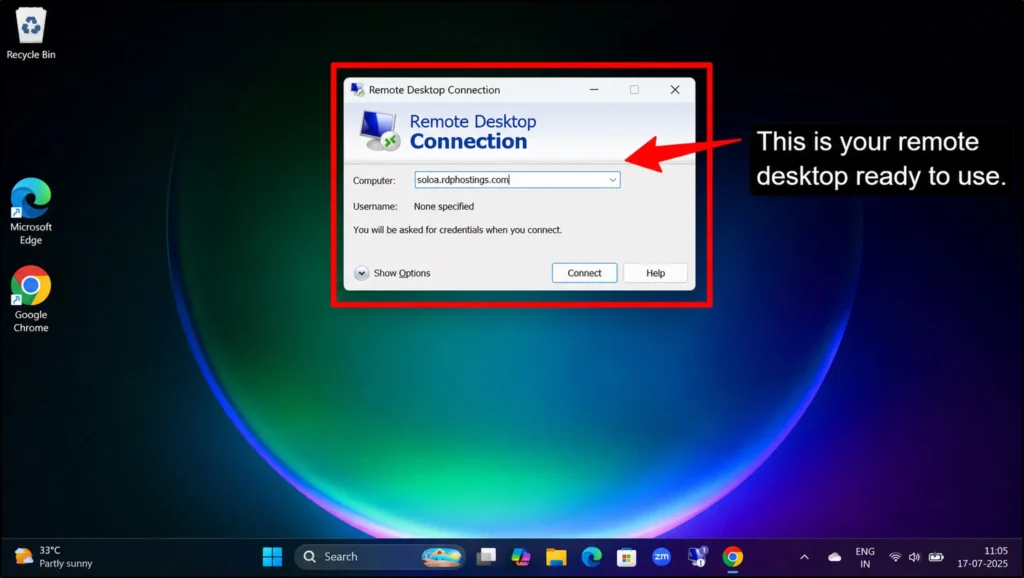The image size is (1024, 578).
Task: Open Task View from the taskbar
Action: [x=486, y=556]
